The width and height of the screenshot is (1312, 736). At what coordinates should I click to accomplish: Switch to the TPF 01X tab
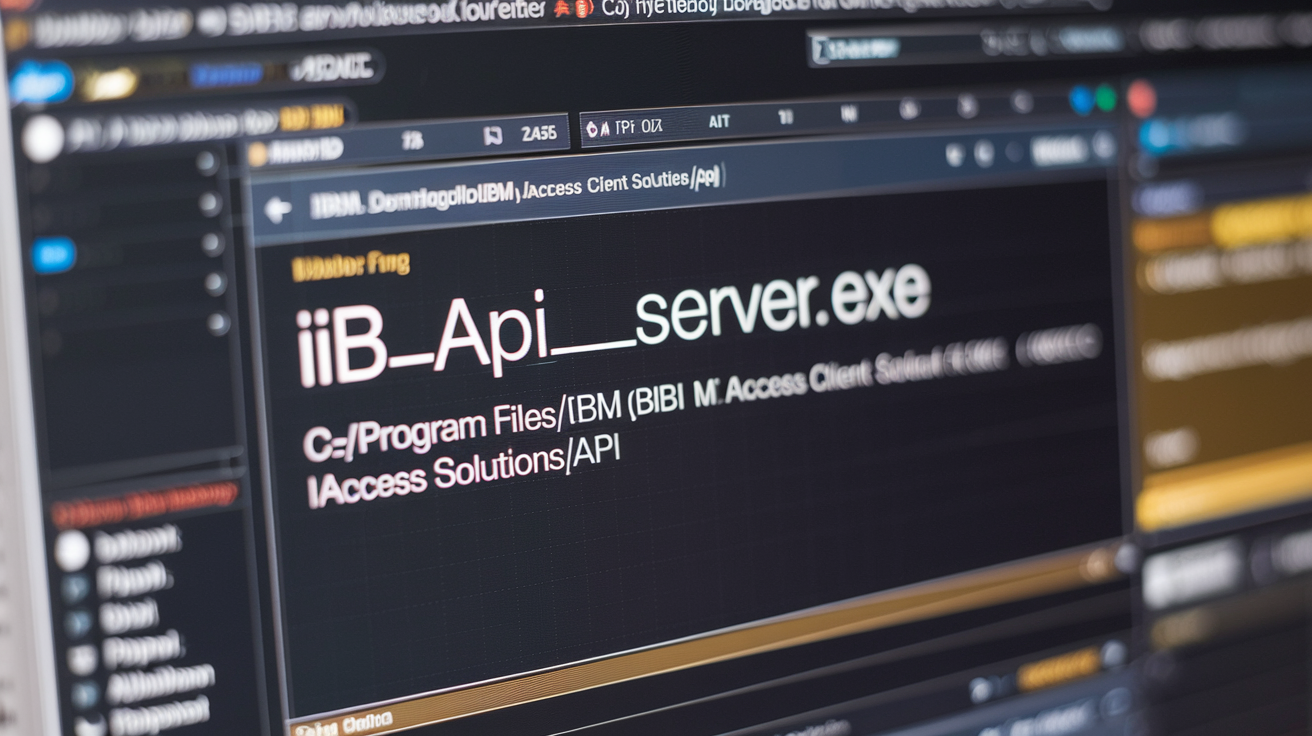(x=638, y=126)
